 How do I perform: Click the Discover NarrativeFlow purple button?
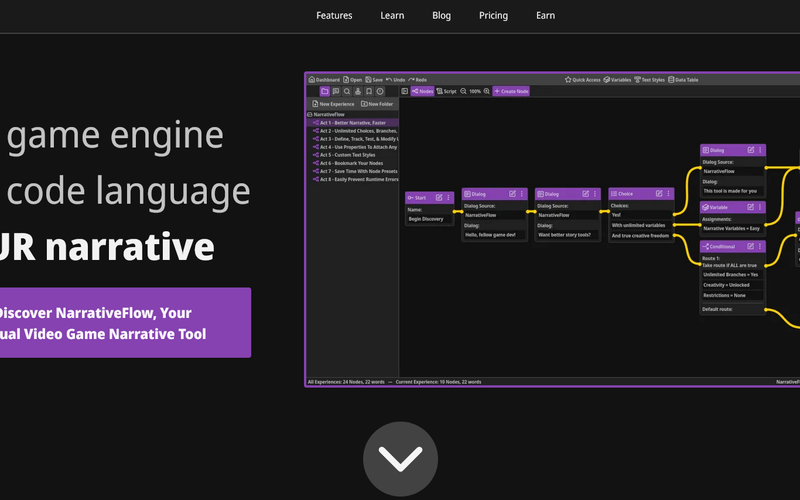(x=125, y=322)
